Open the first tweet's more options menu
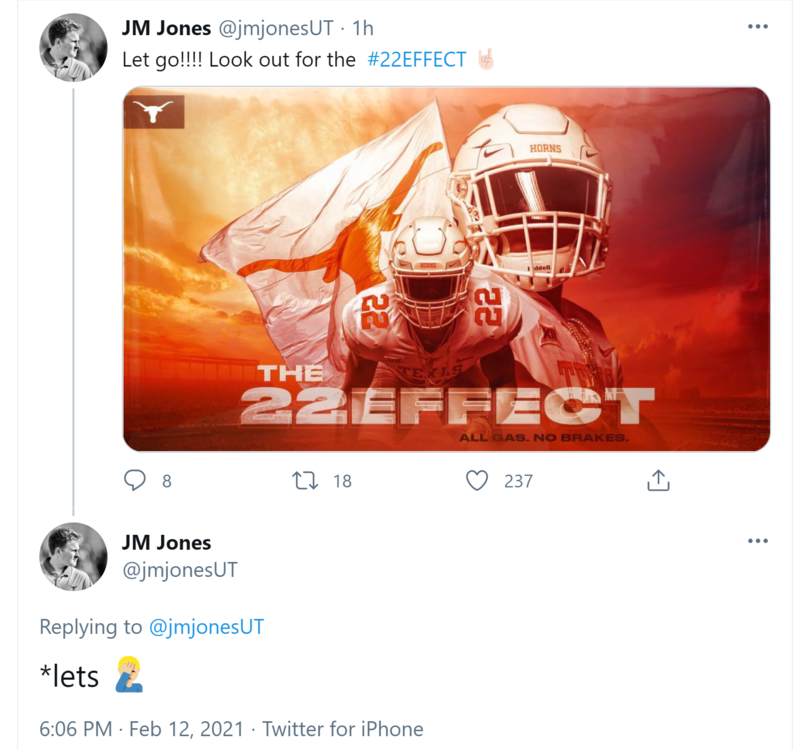811x750 pixels. pyautogui.click(x=758, y=27)
